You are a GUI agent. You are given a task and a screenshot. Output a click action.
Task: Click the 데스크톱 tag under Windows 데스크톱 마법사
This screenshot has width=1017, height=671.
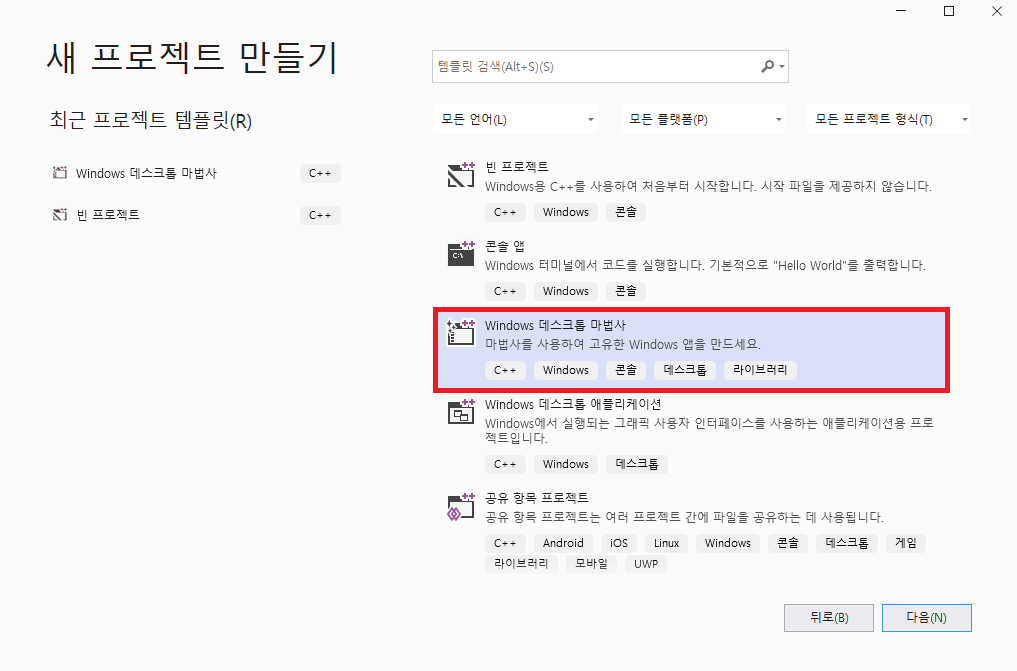(685, 370)
